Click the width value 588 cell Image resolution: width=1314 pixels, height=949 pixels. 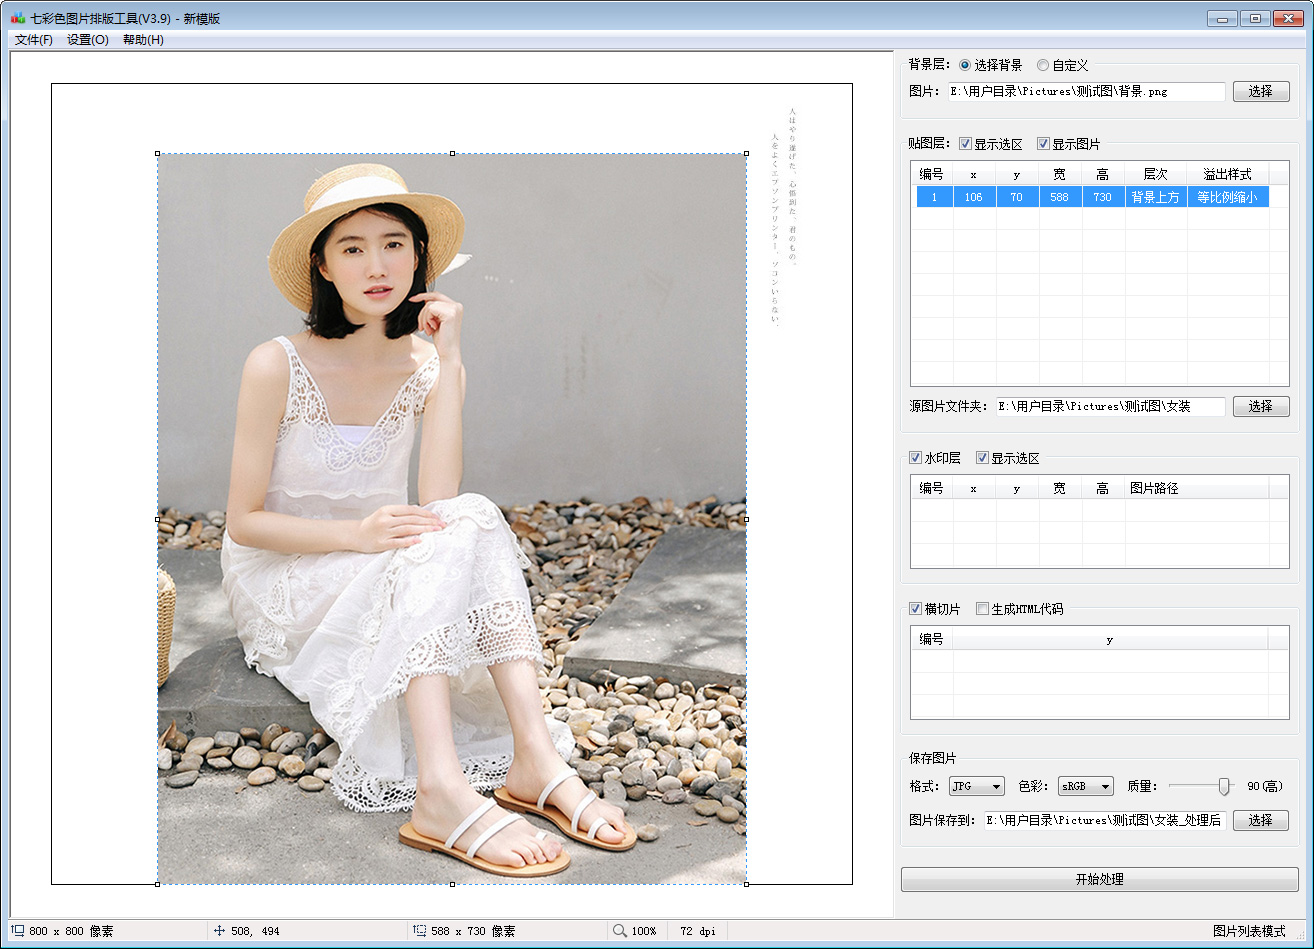click(x=1060, y=197)
